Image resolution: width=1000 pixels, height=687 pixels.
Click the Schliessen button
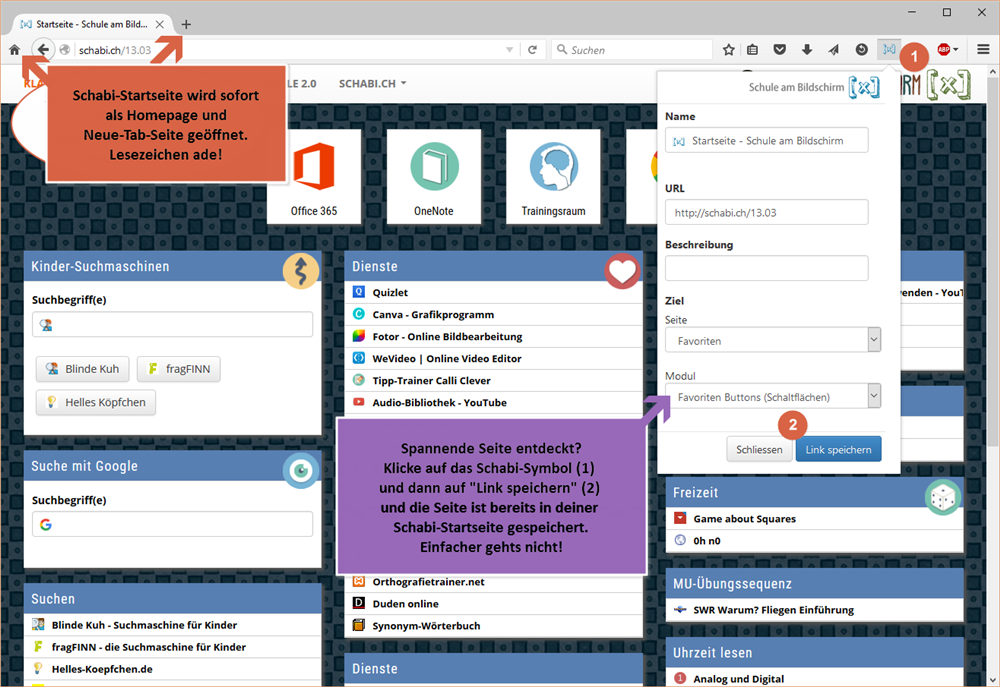pos(759,449)
